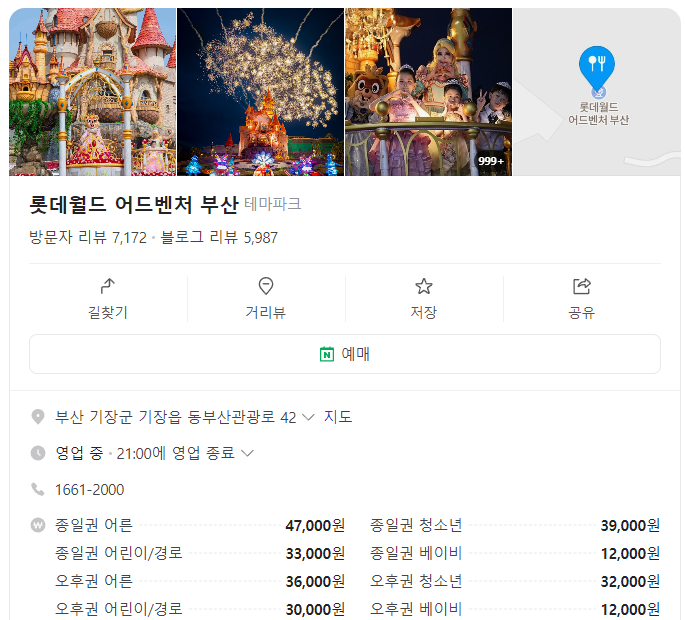Click the 36,000원 price
Image resolution: width=685 pixels, height=620 pixels.
(x=315, y=582)
